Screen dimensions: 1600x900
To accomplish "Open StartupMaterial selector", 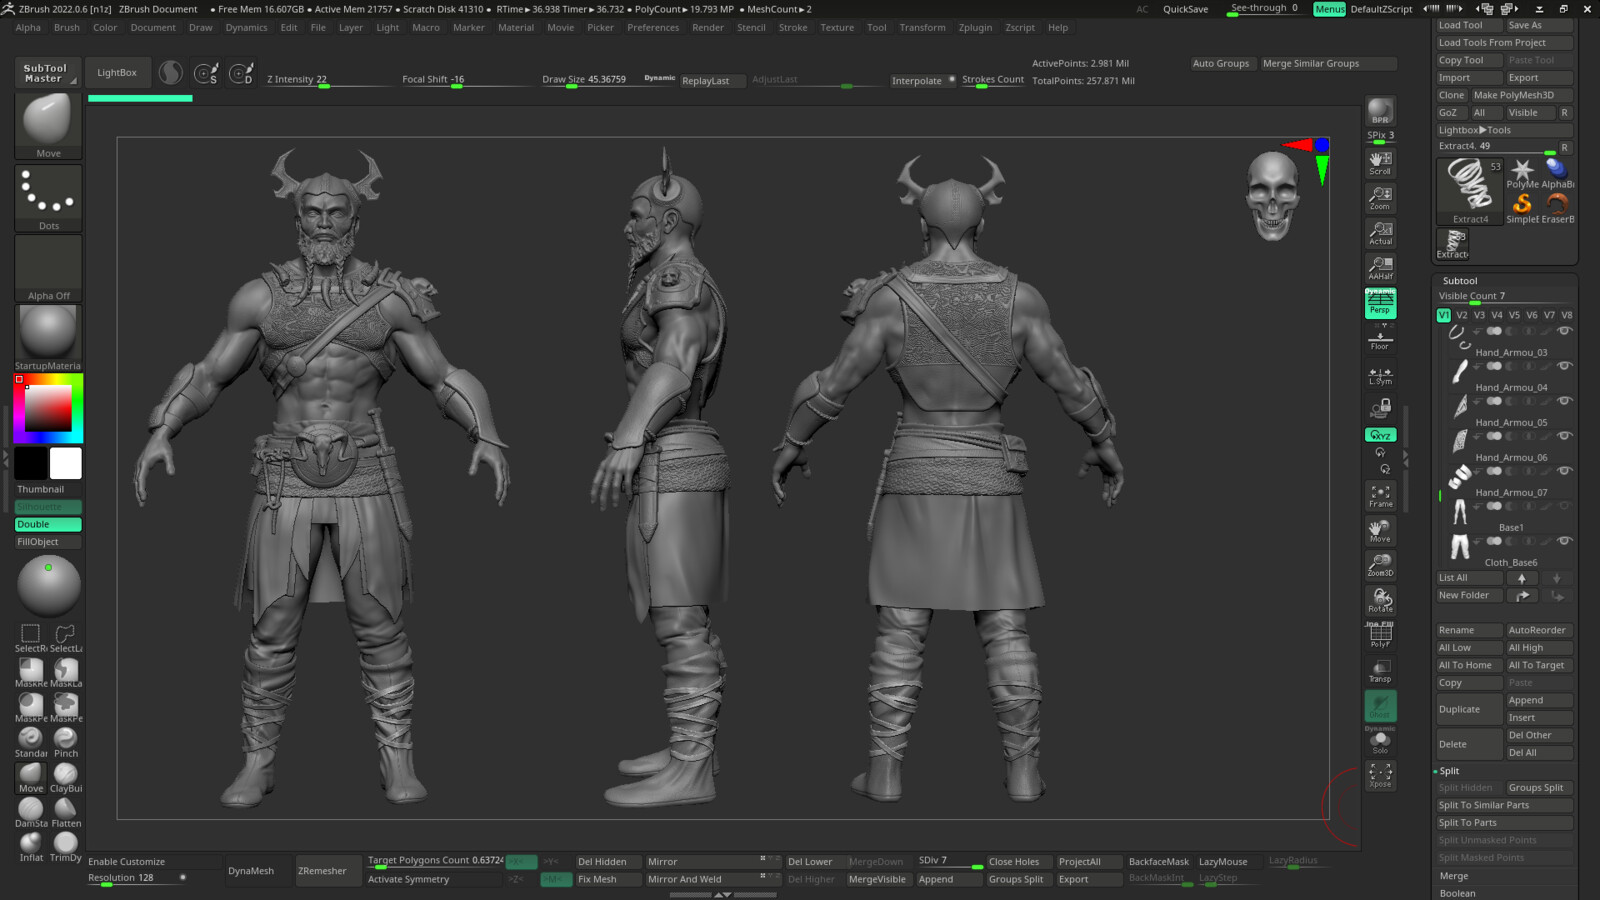I will (48, 338).
